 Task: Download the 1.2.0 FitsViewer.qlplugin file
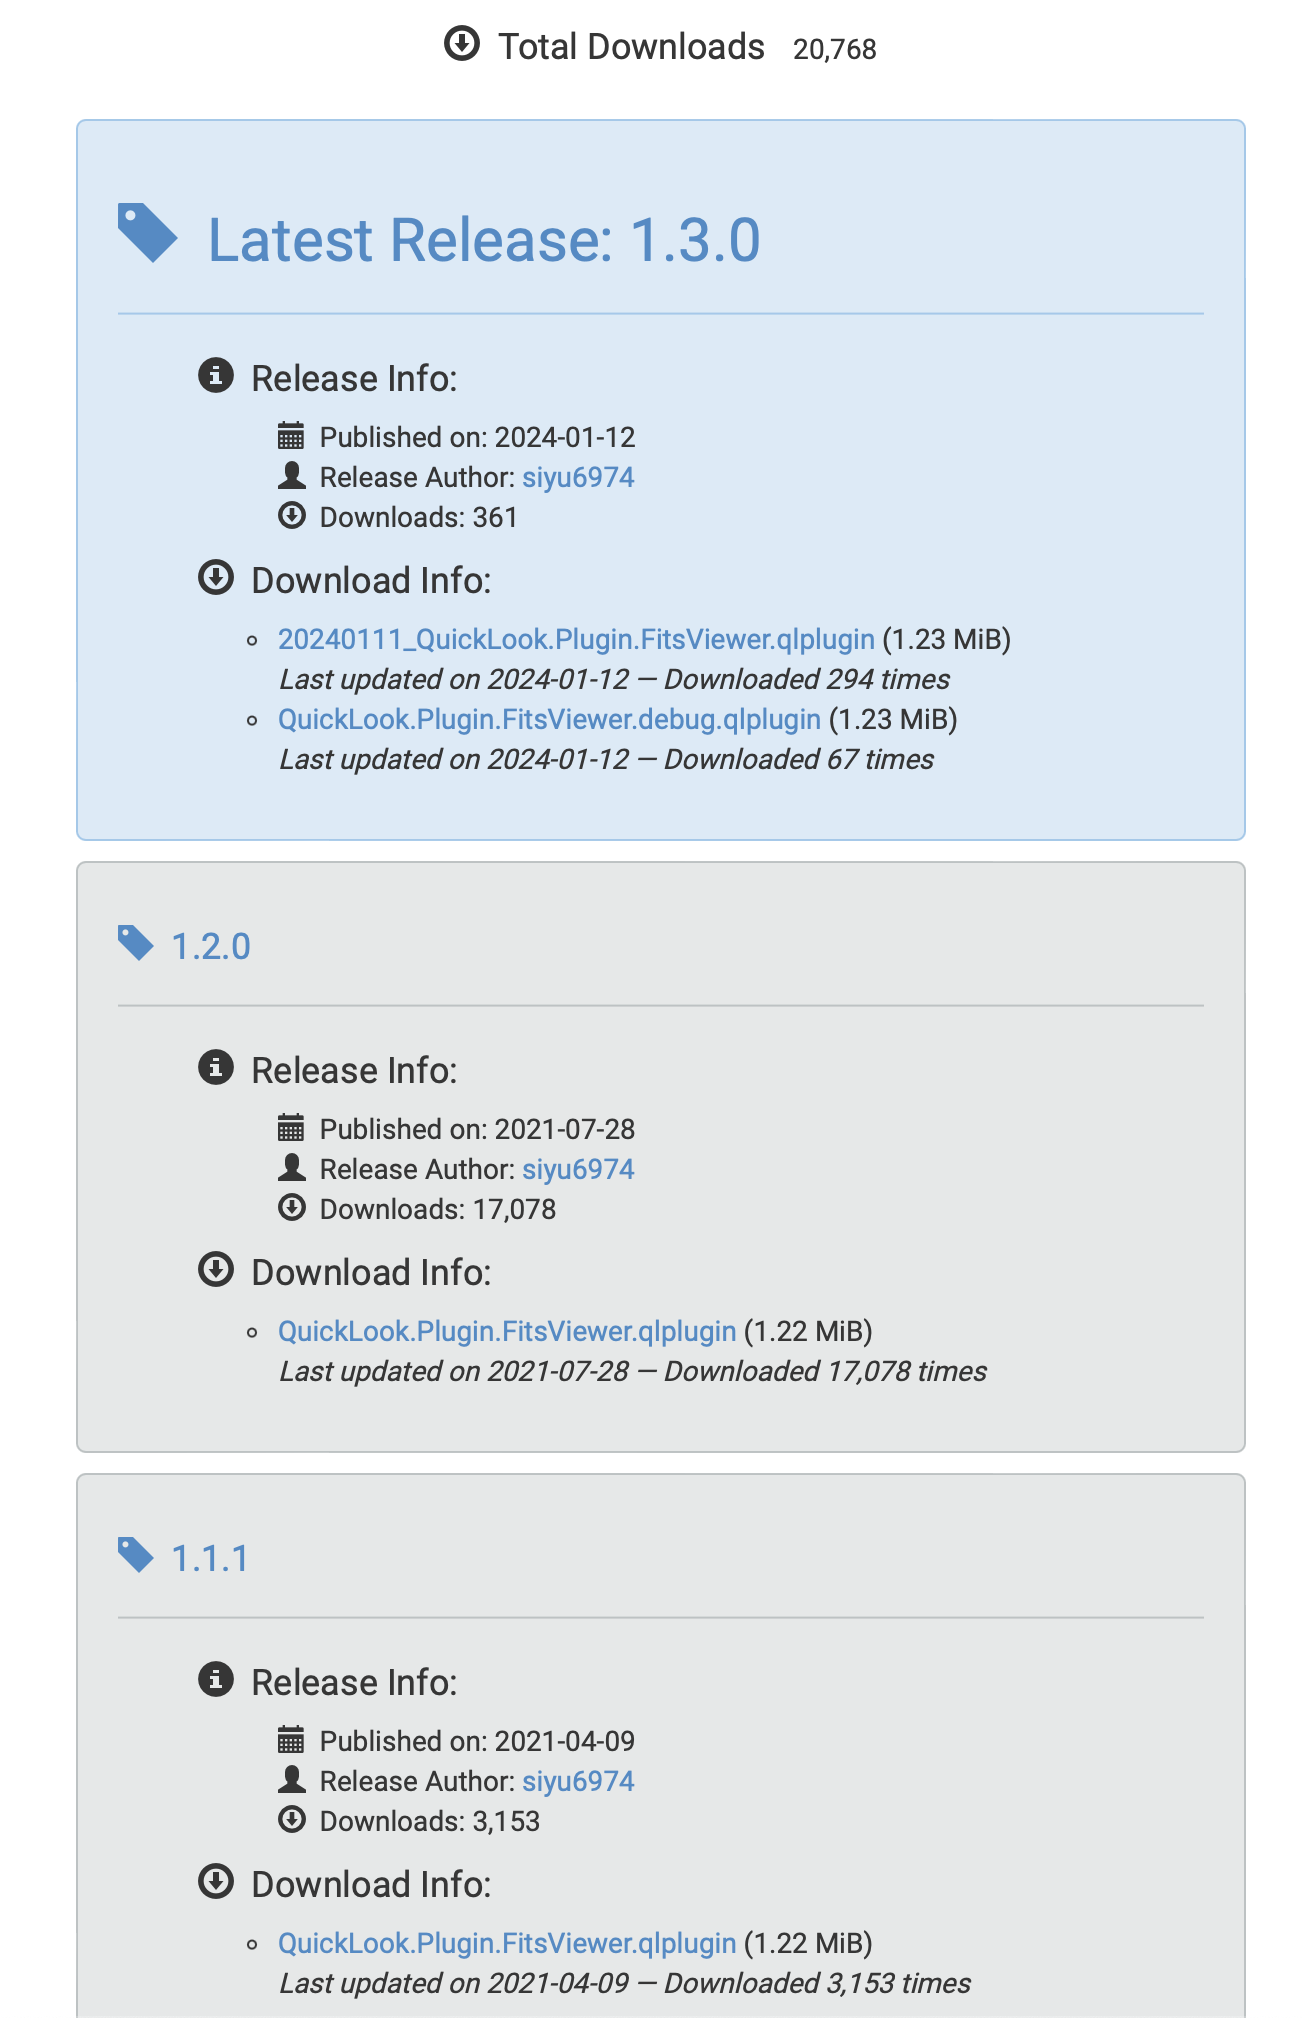[x=507, y=1331]
